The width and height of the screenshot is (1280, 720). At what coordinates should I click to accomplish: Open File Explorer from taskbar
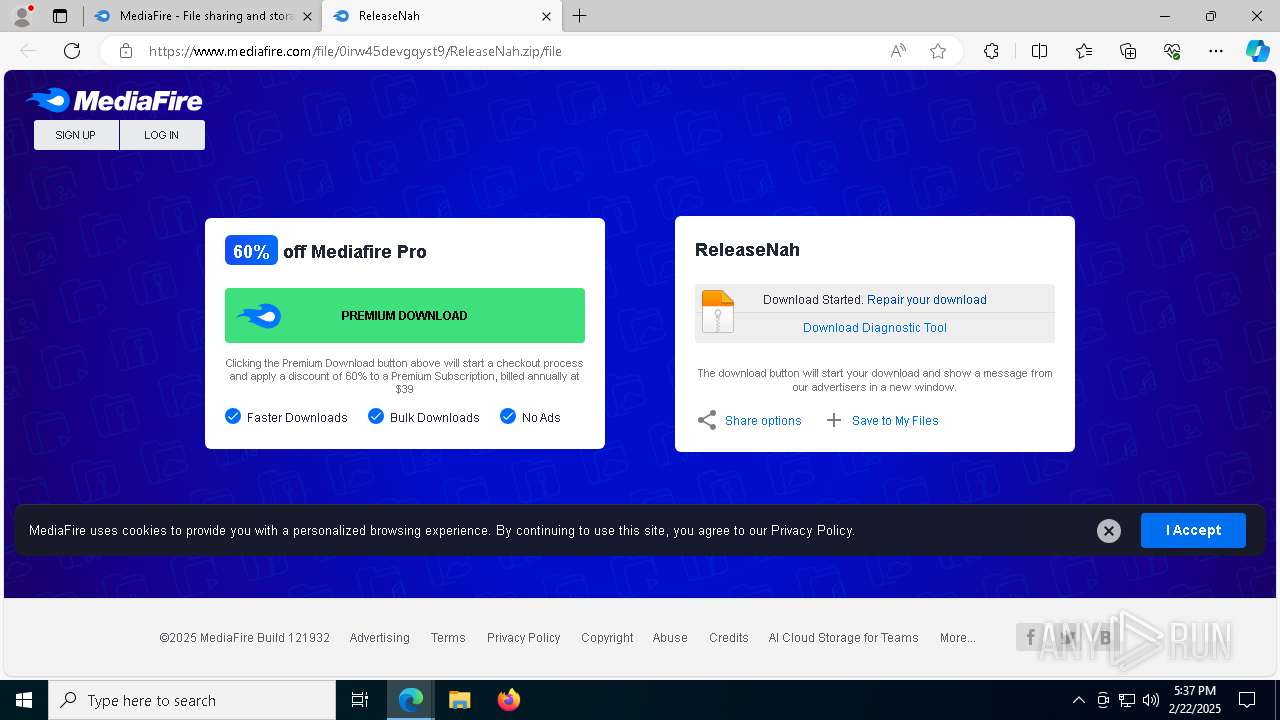[460, 700]
